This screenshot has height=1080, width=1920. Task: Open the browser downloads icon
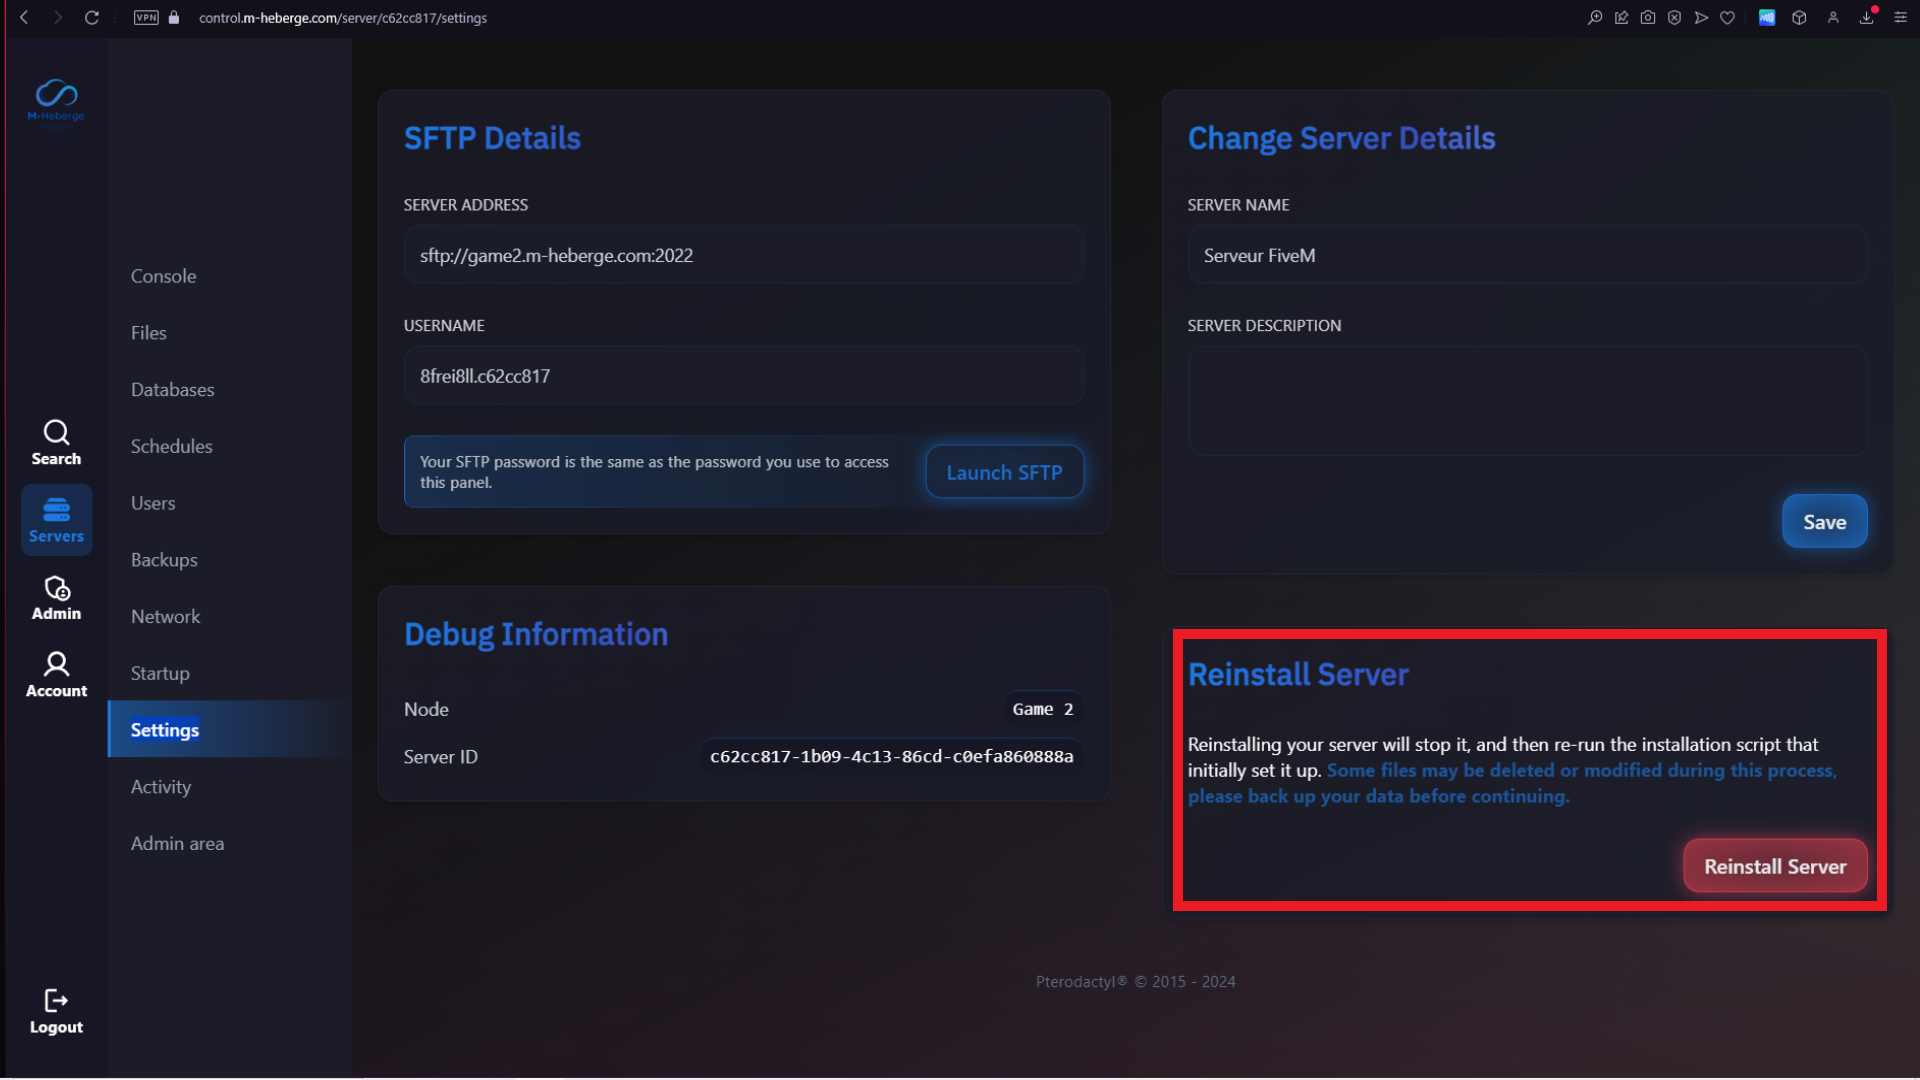click(x=1866, y=18)
